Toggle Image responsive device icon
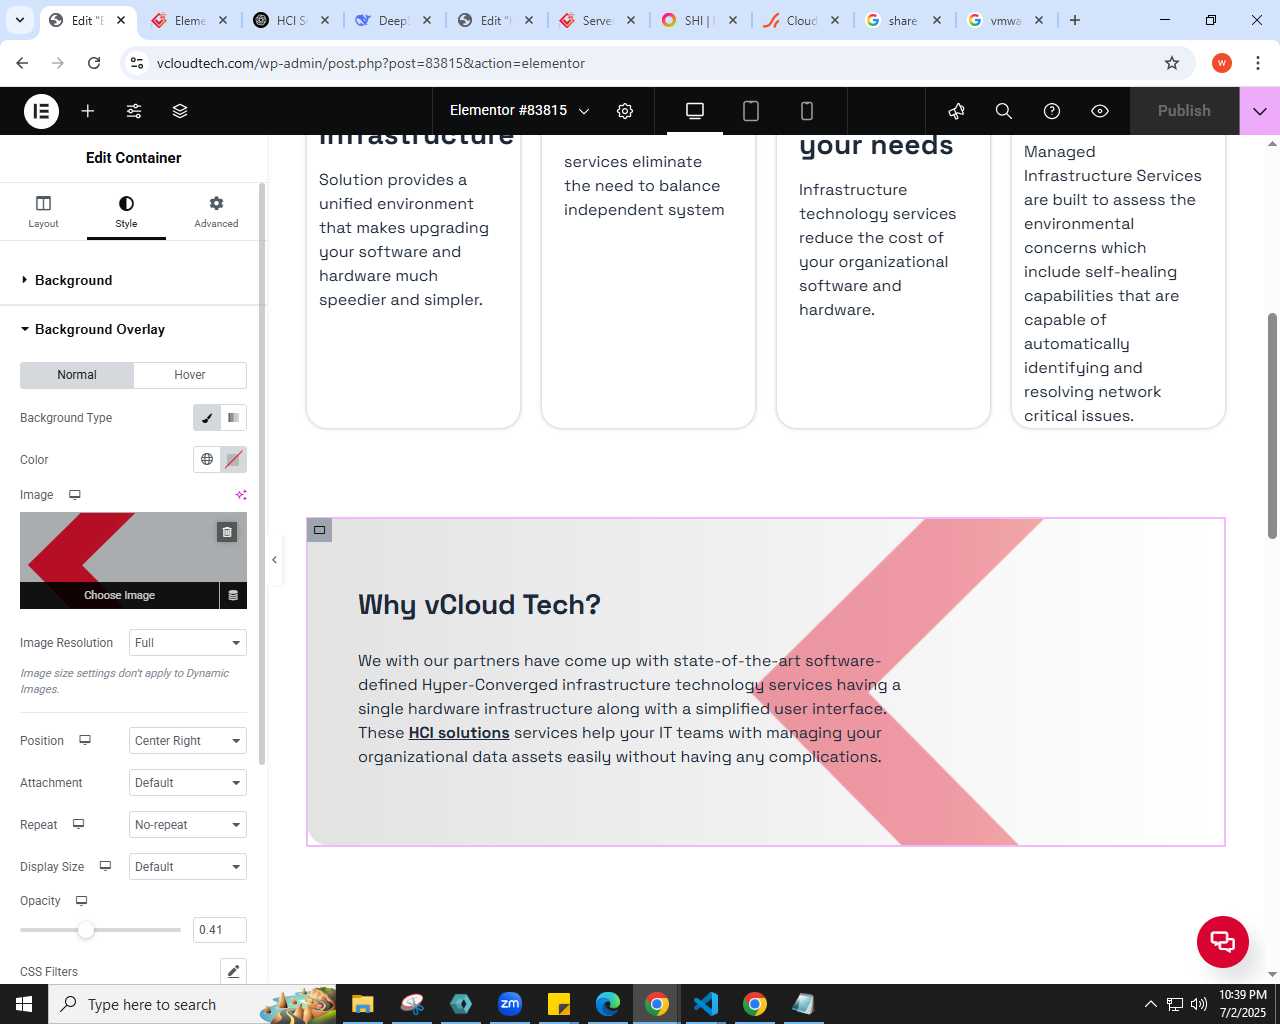This screenshot has height=1024, width=1280. (x=74, y=495)
